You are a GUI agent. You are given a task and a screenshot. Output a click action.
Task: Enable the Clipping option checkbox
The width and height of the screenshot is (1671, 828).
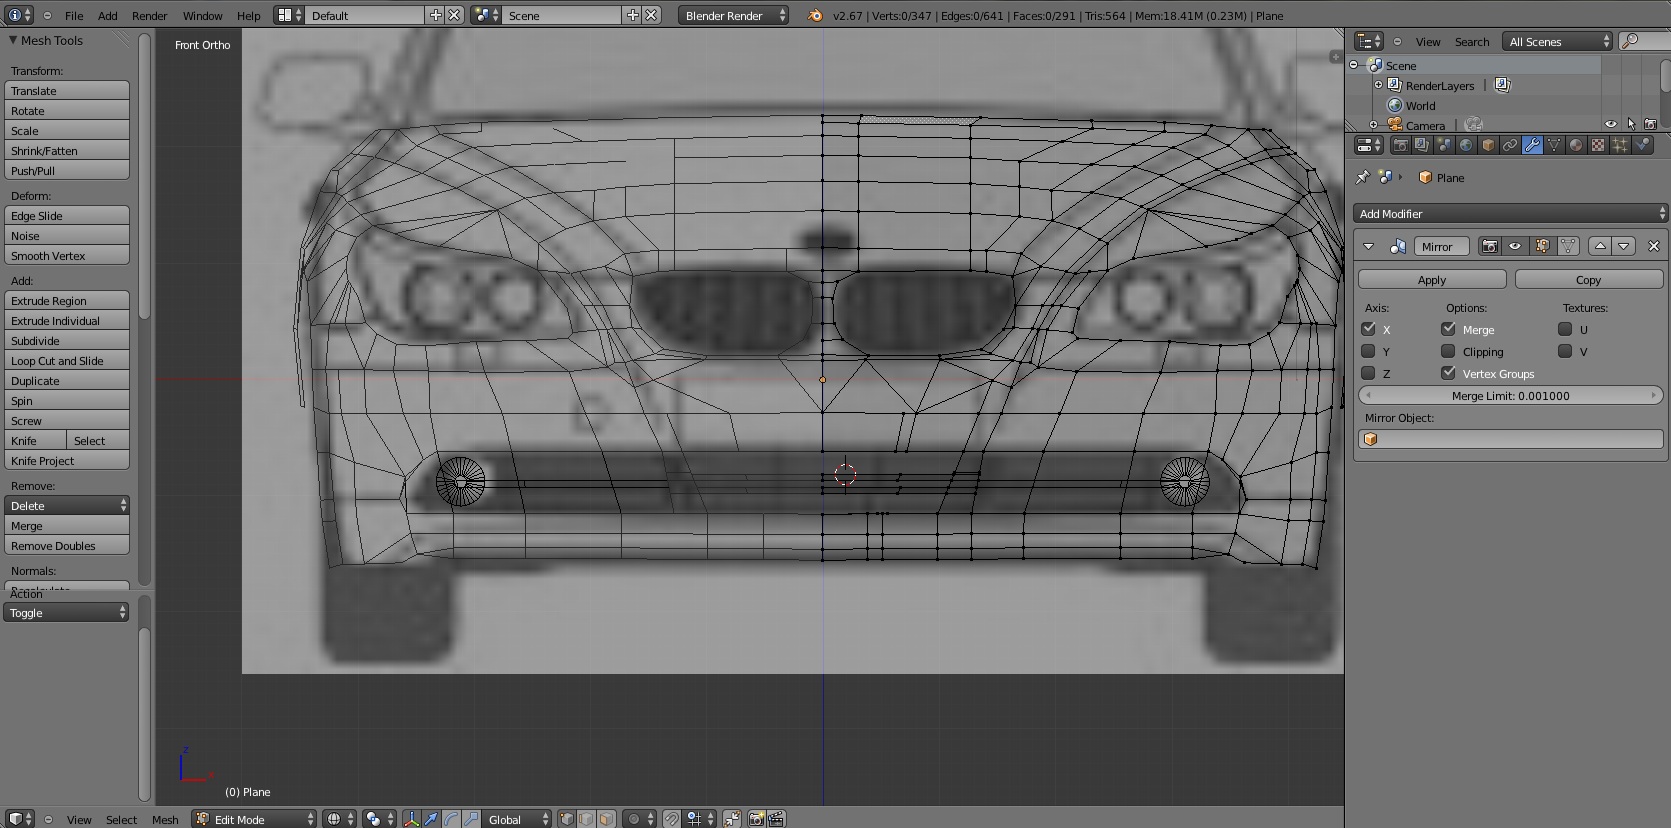pos(1448,351)
